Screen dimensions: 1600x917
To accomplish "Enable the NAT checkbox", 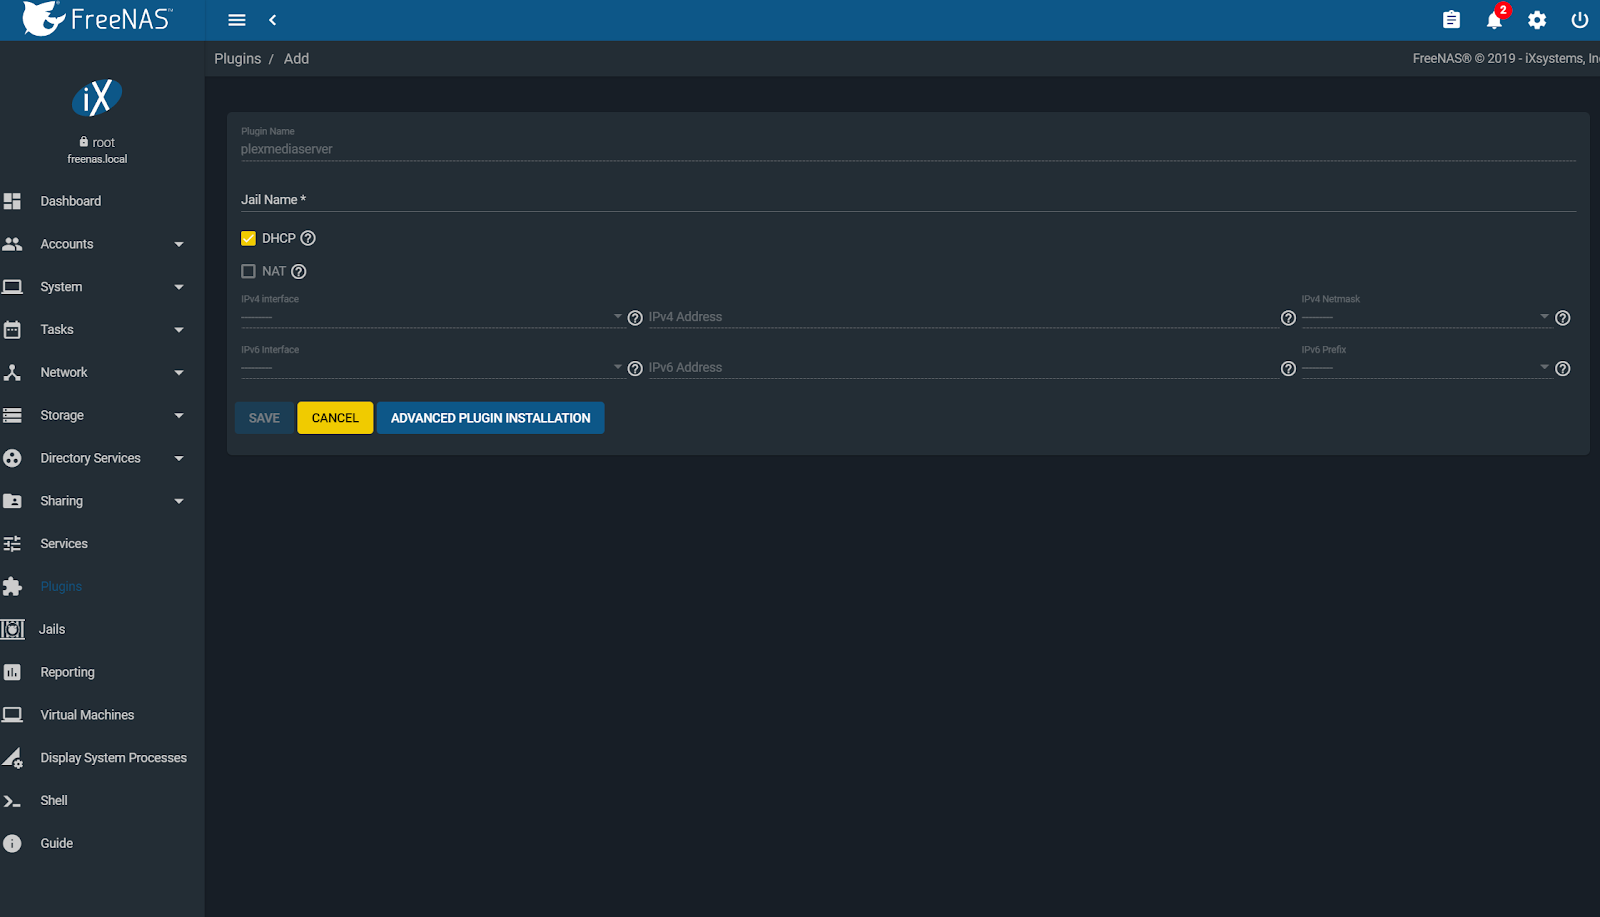I will tap(248, 271).
